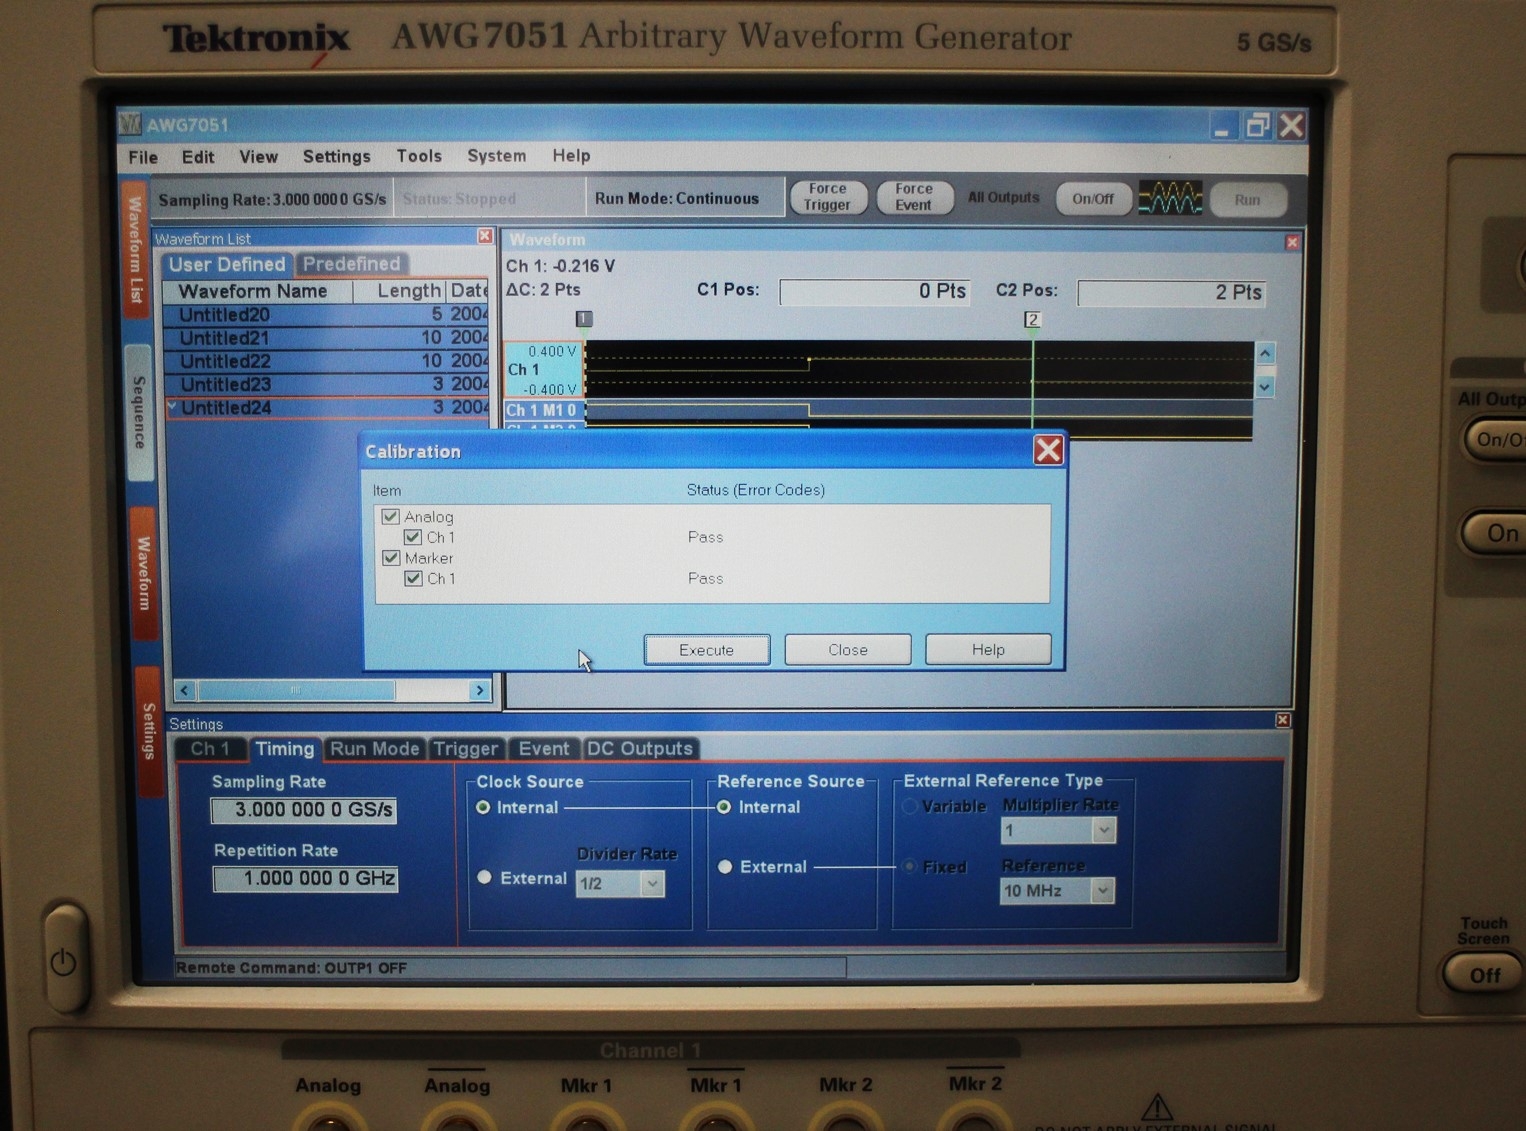
Task: Click the Sequence sidebar tab
Action: pos(139,412)
